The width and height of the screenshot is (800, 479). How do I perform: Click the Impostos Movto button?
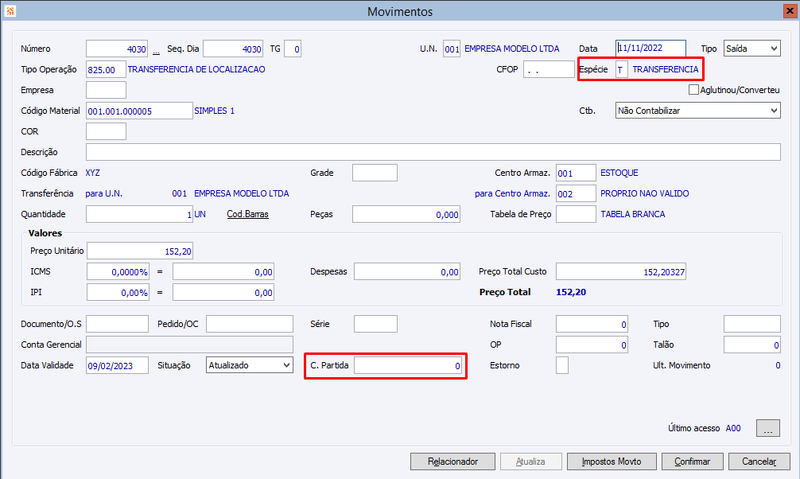click(x=612, y=461)
